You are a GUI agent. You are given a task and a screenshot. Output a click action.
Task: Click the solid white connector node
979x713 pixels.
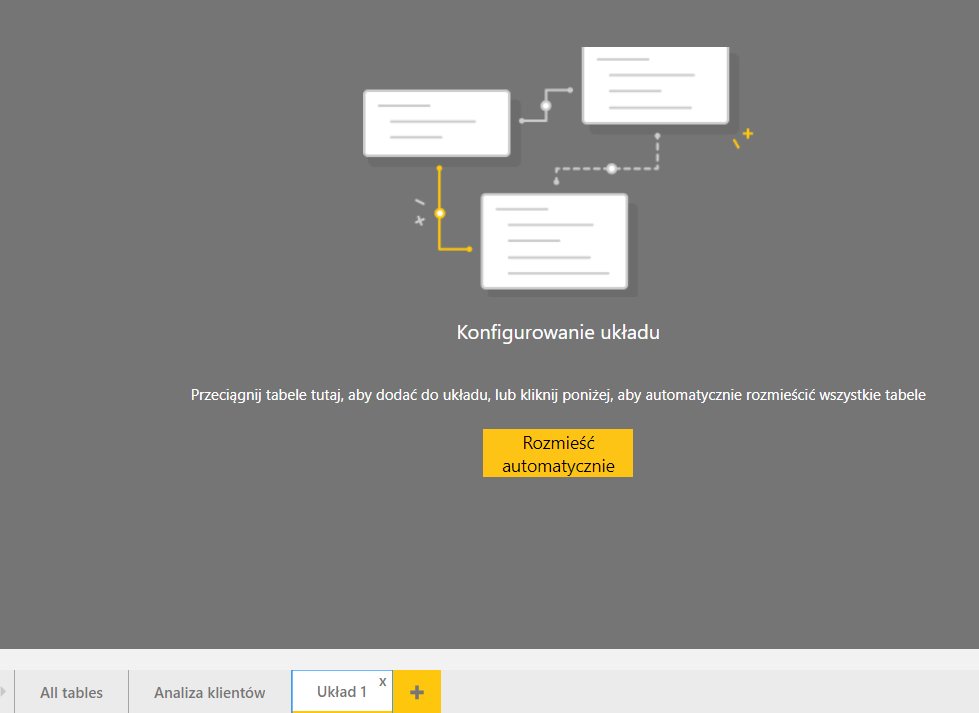(x=546, y=105)
